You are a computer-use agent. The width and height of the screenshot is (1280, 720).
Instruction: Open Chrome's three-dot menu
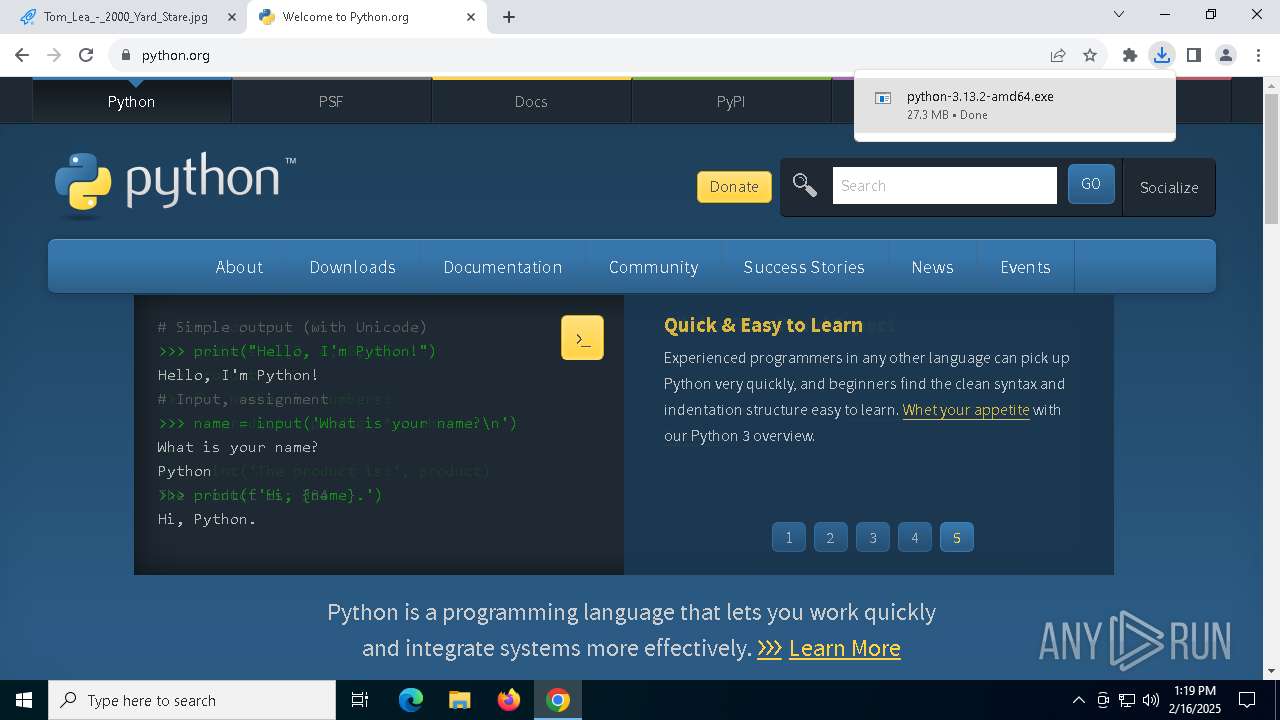(1258, 55)
